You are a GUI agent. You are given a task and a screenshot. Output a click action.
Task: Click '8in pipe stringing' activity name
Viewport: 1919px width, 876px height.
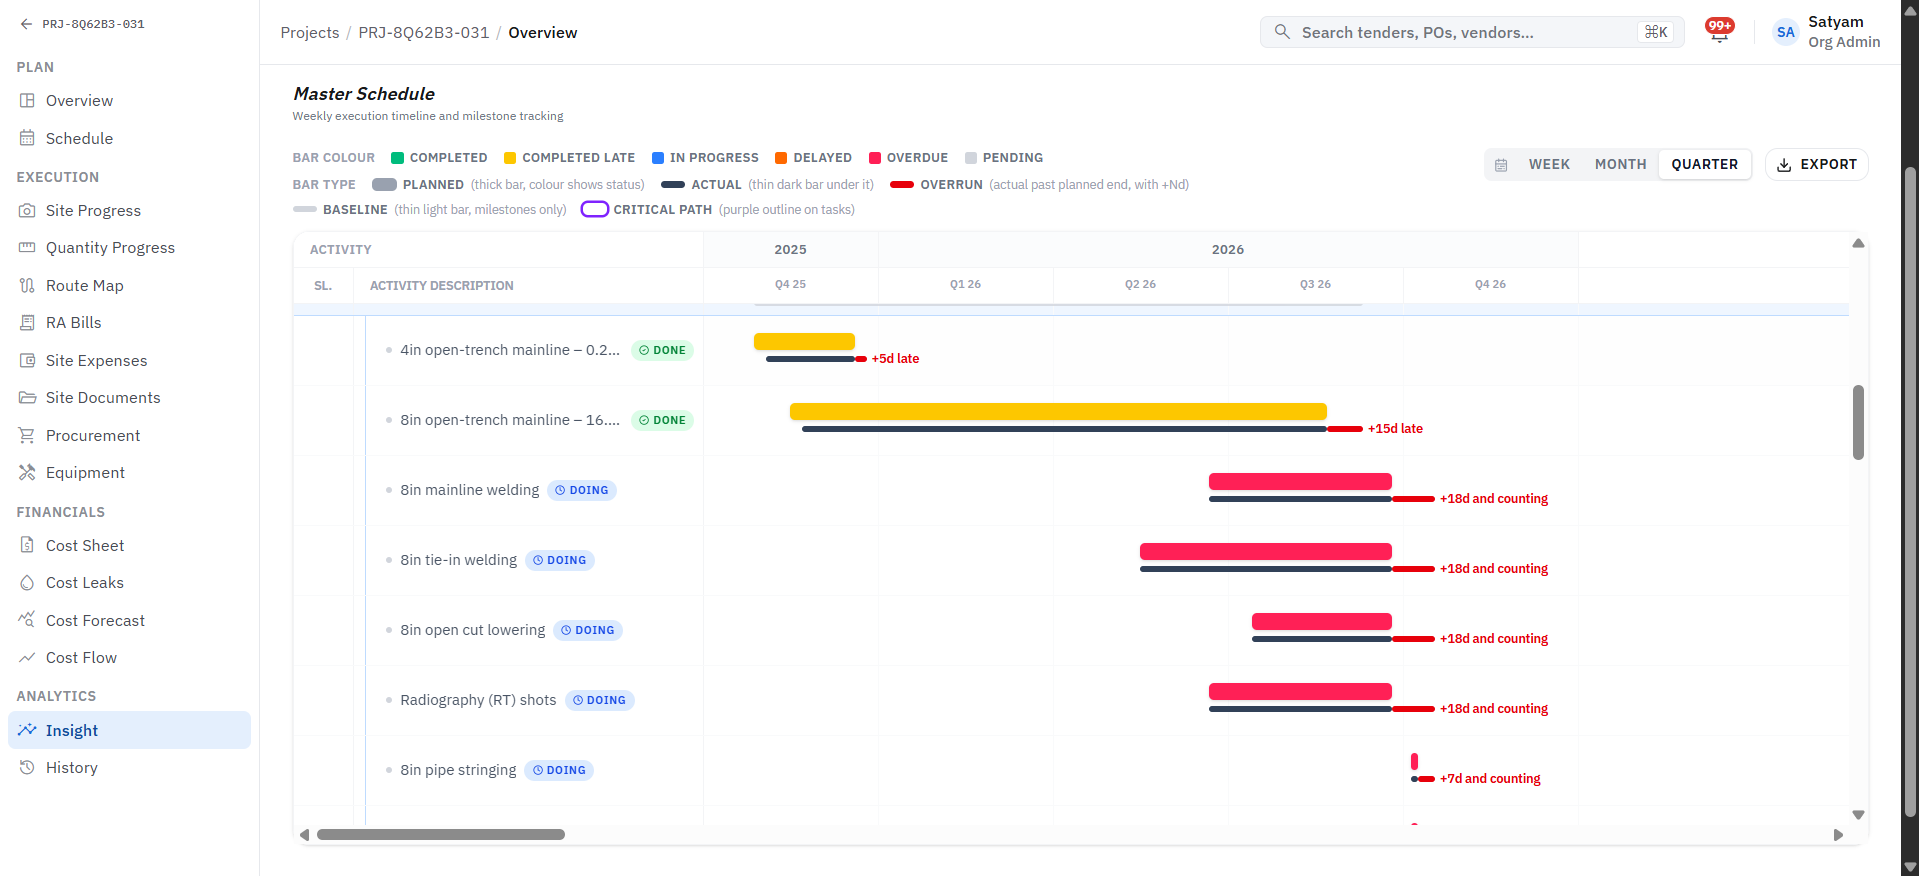coord(458,770)
